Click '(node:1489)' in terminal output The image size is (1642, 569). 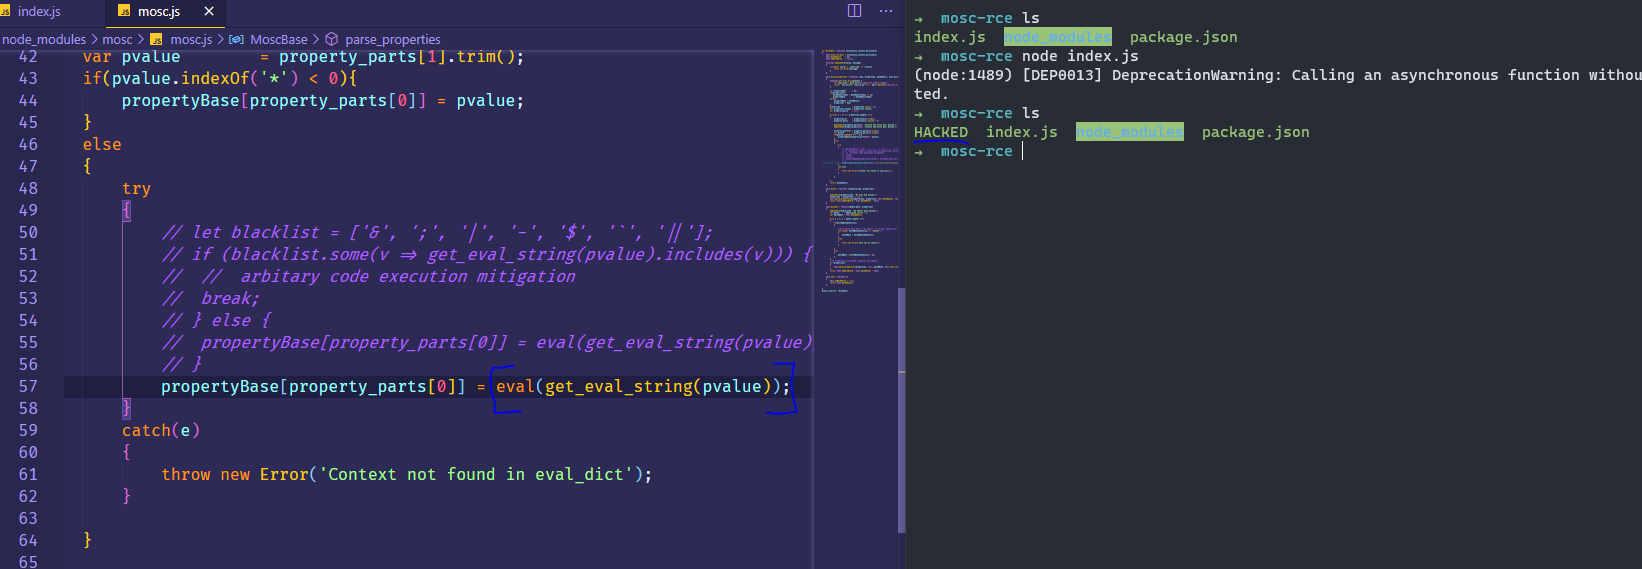coord(963,75)
